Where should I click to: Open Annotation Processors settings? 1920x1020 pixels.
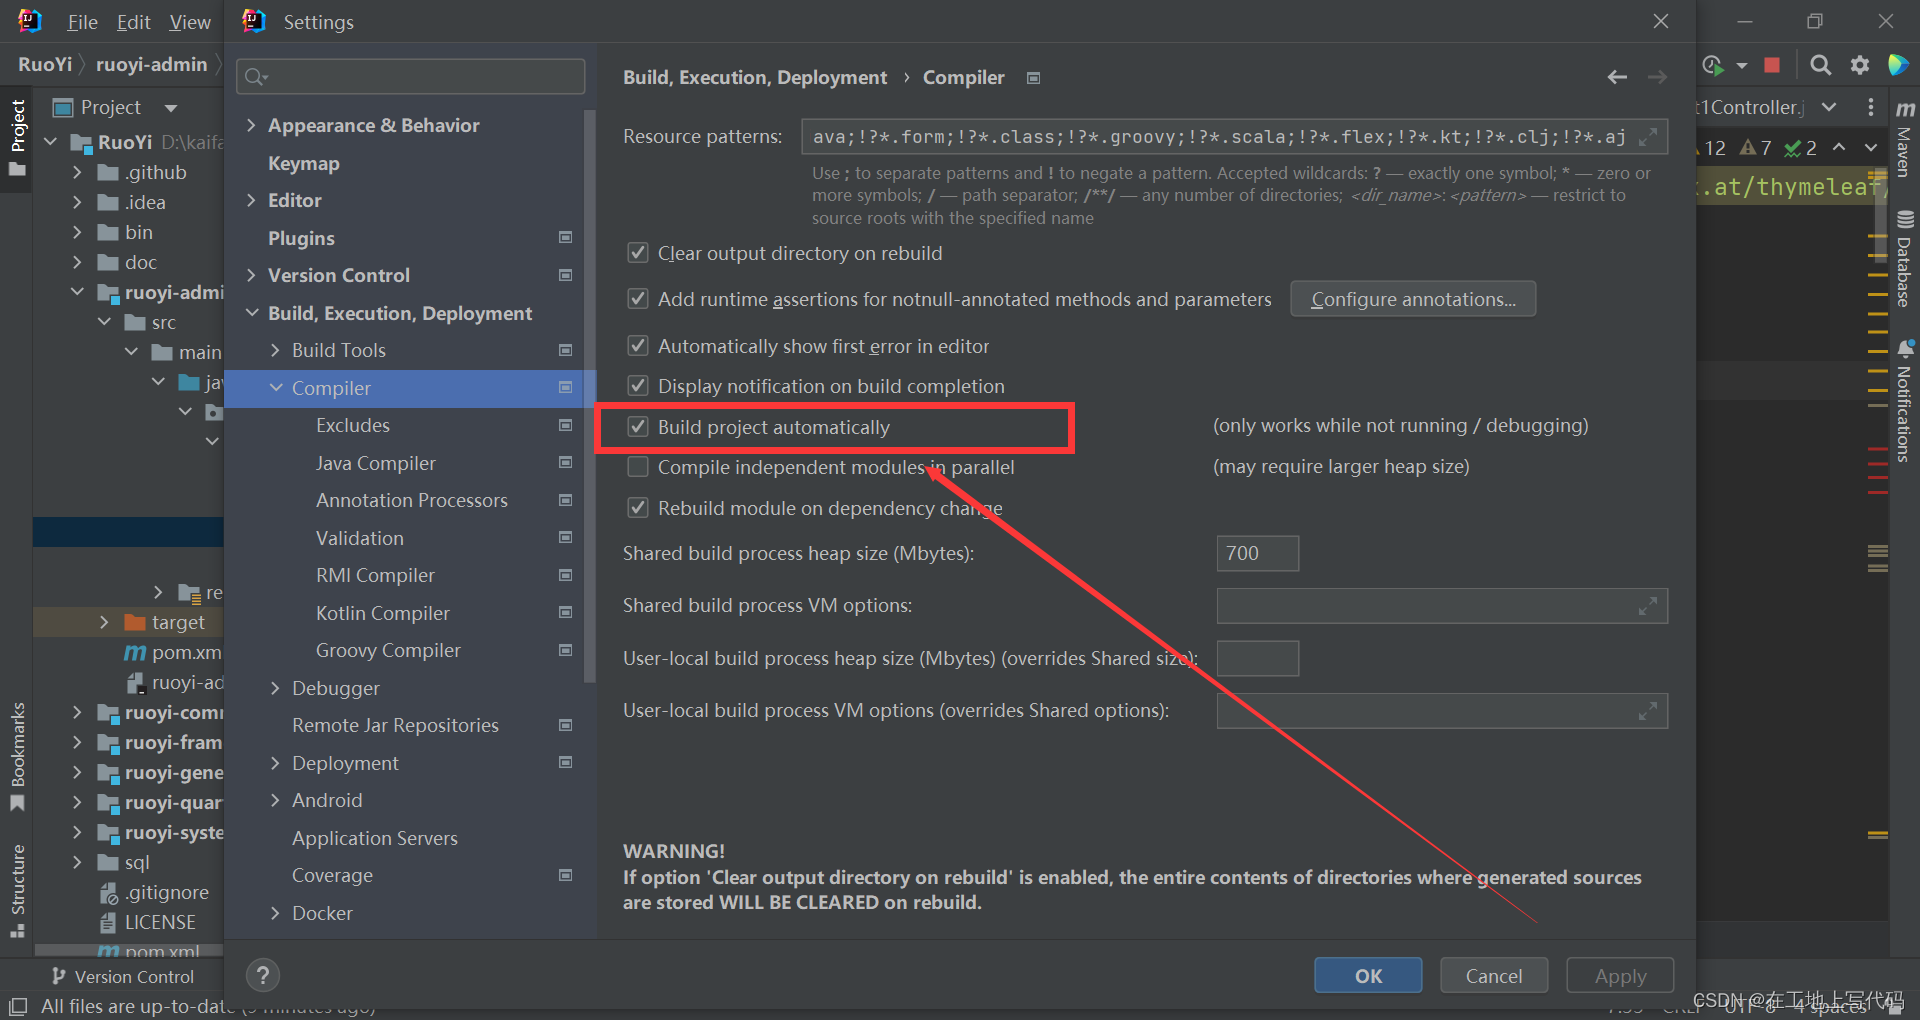coord(412,500)
